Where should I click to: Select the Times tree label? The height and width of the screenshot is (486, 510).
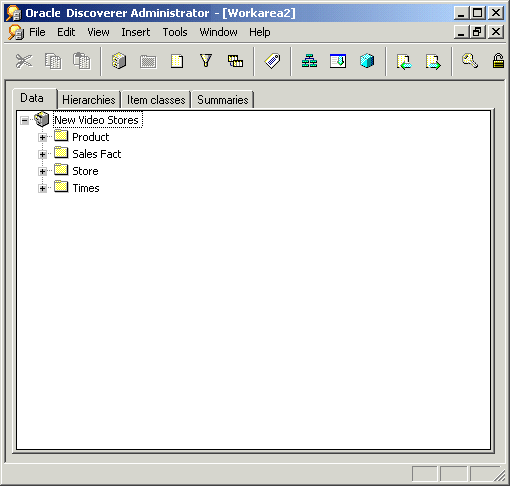click(x=86, y=188)
